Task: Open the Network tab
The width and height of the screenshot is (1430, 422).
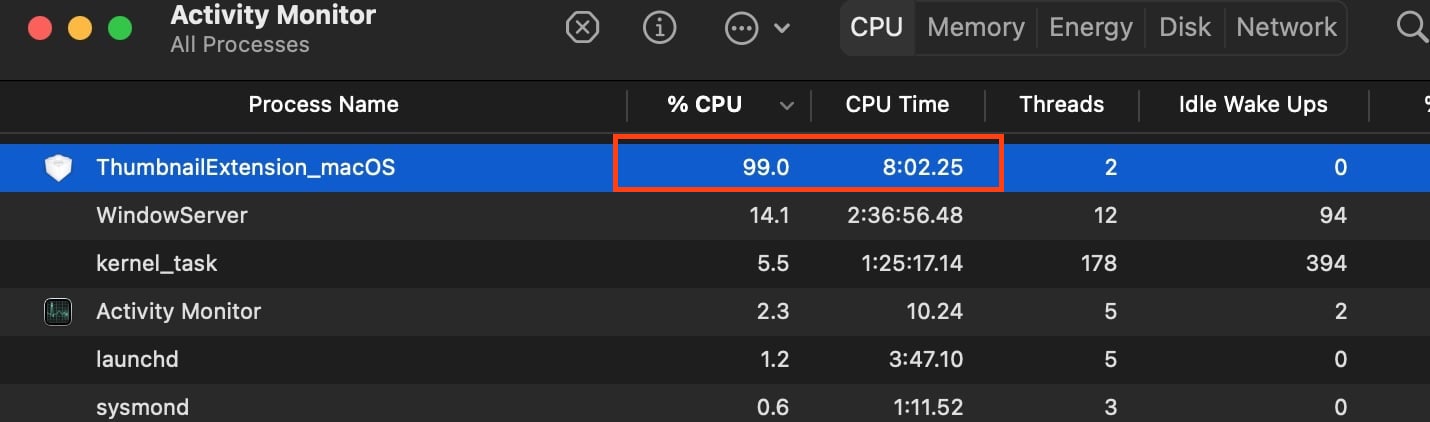Action: click(x=1286, y=28)
